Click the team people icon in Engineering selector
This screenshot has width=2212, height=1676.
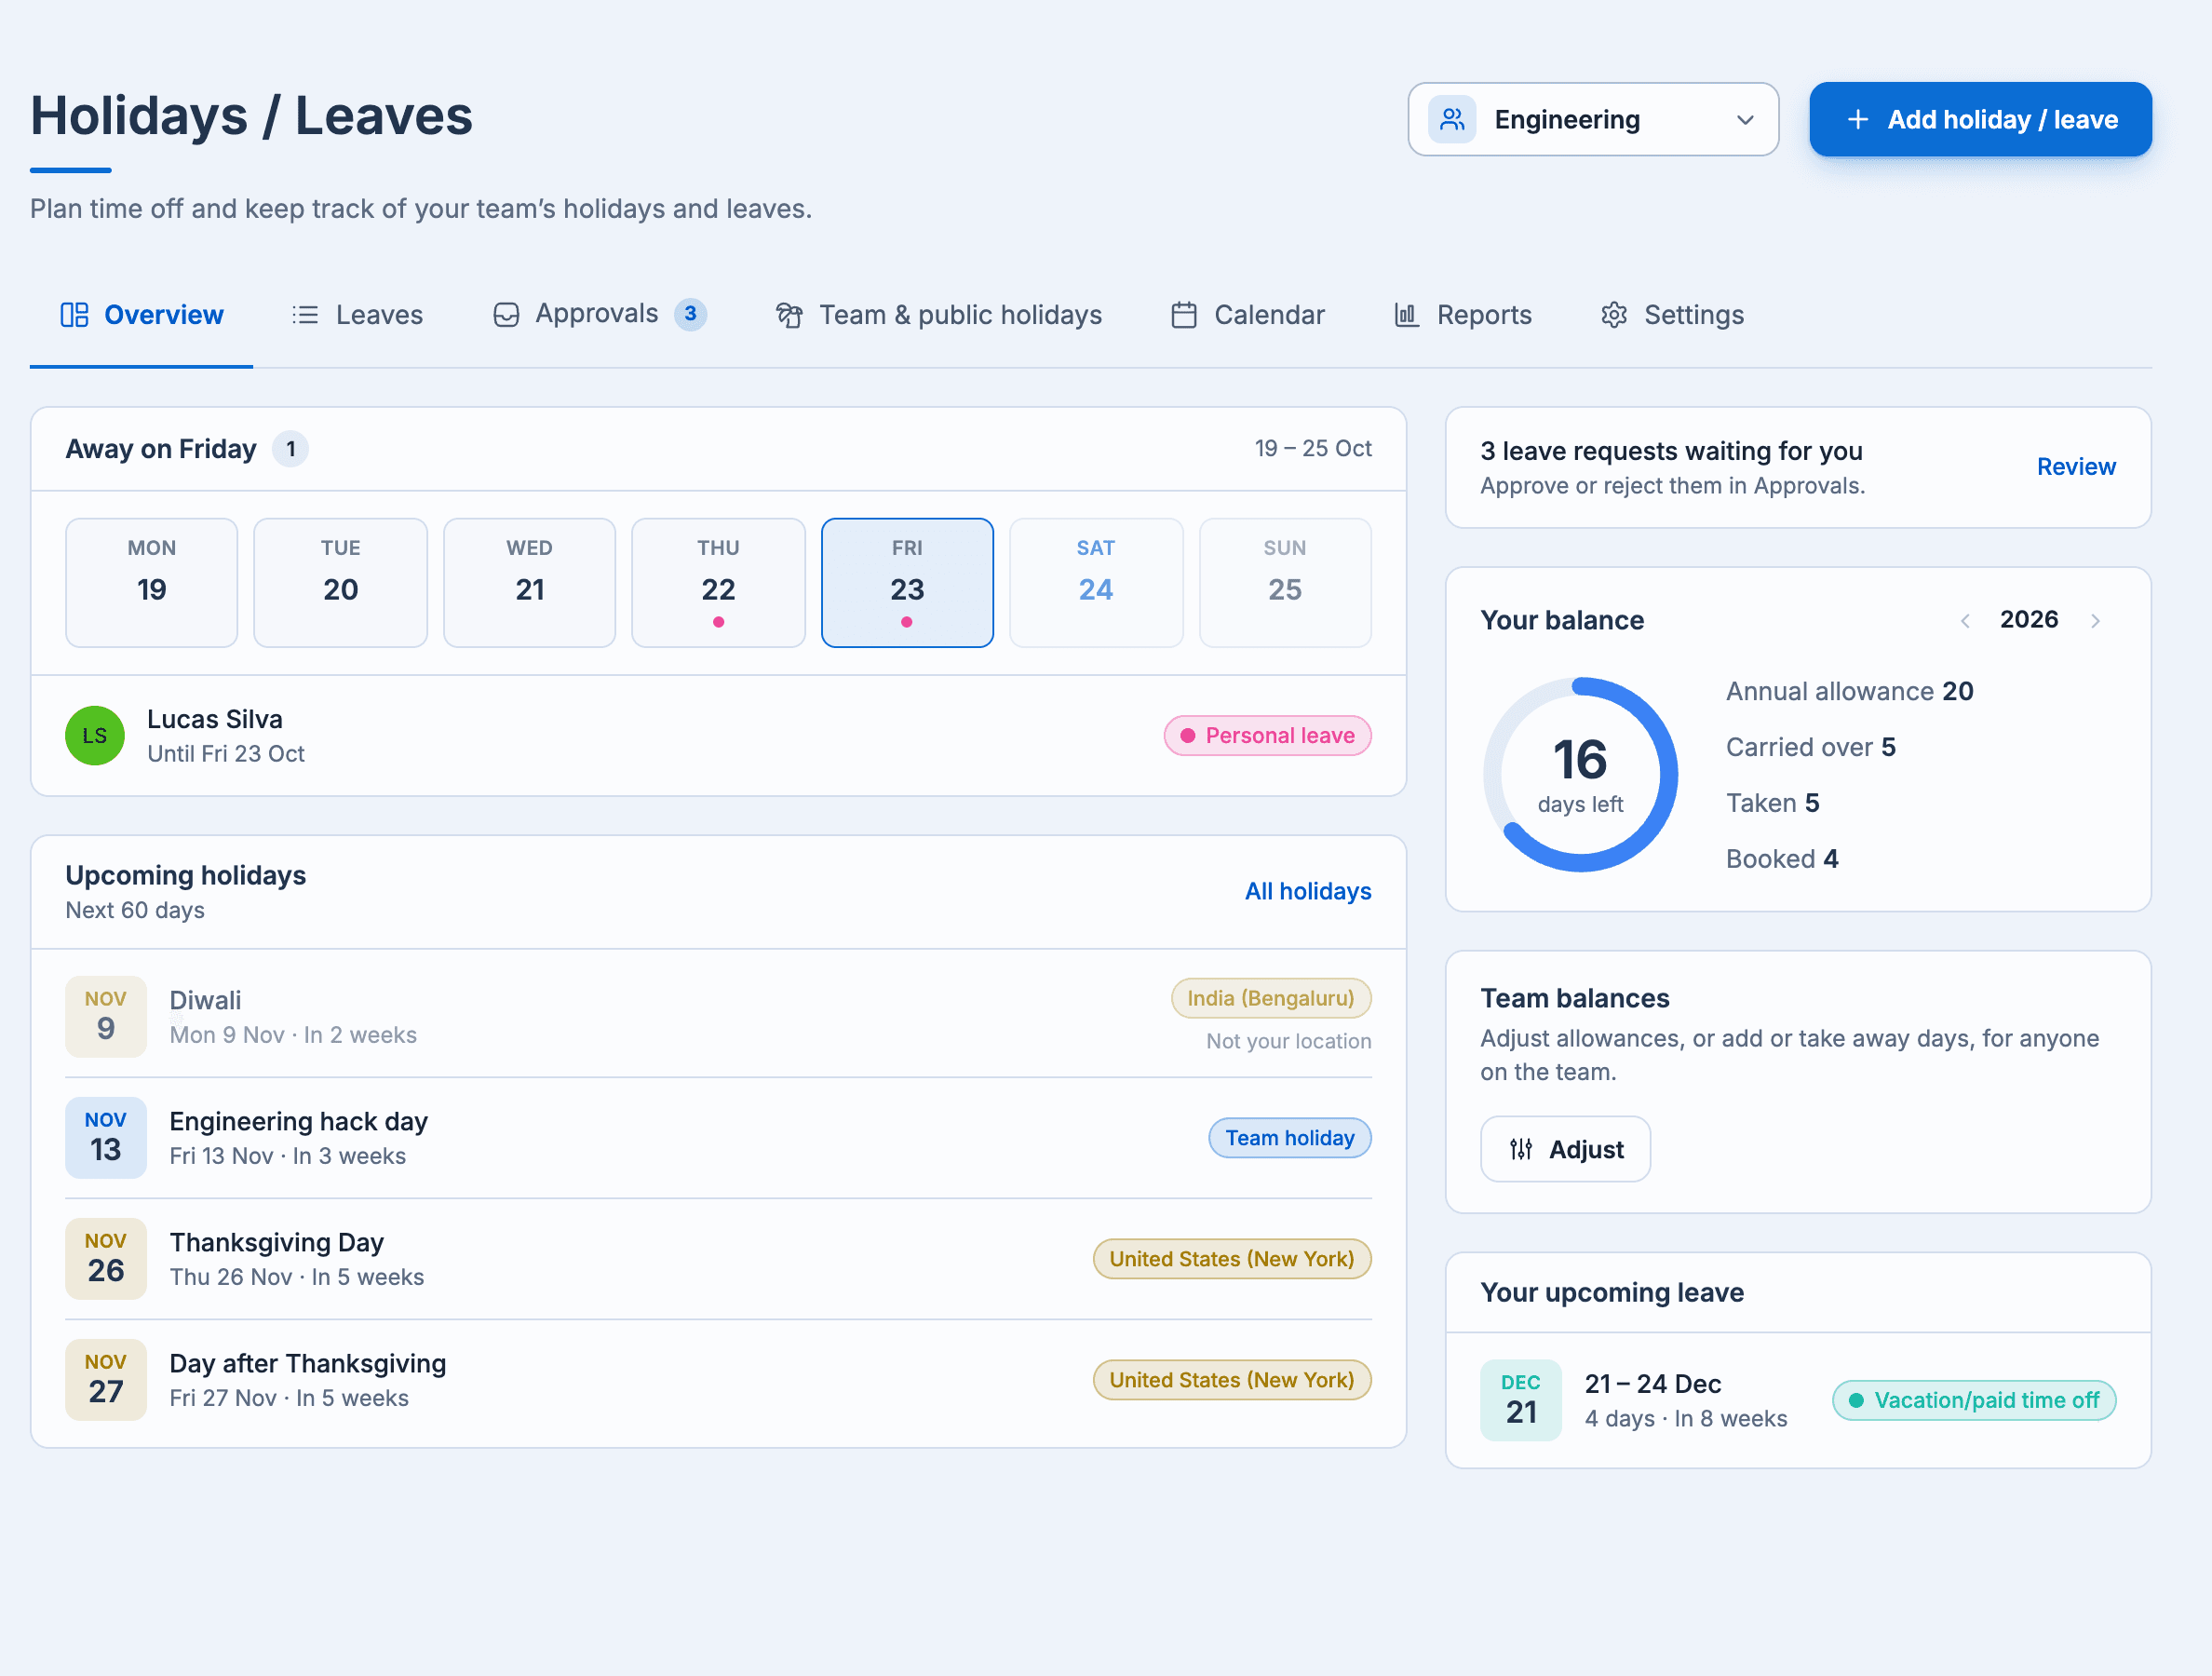[x=1452, y=119]
